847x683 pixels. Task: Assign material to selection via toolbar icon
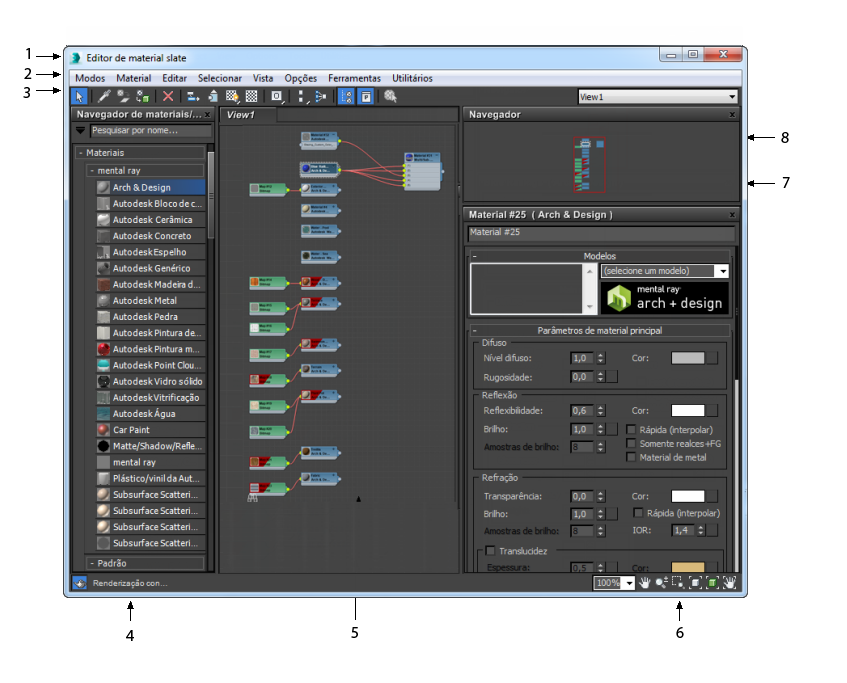tap(143, 97)
